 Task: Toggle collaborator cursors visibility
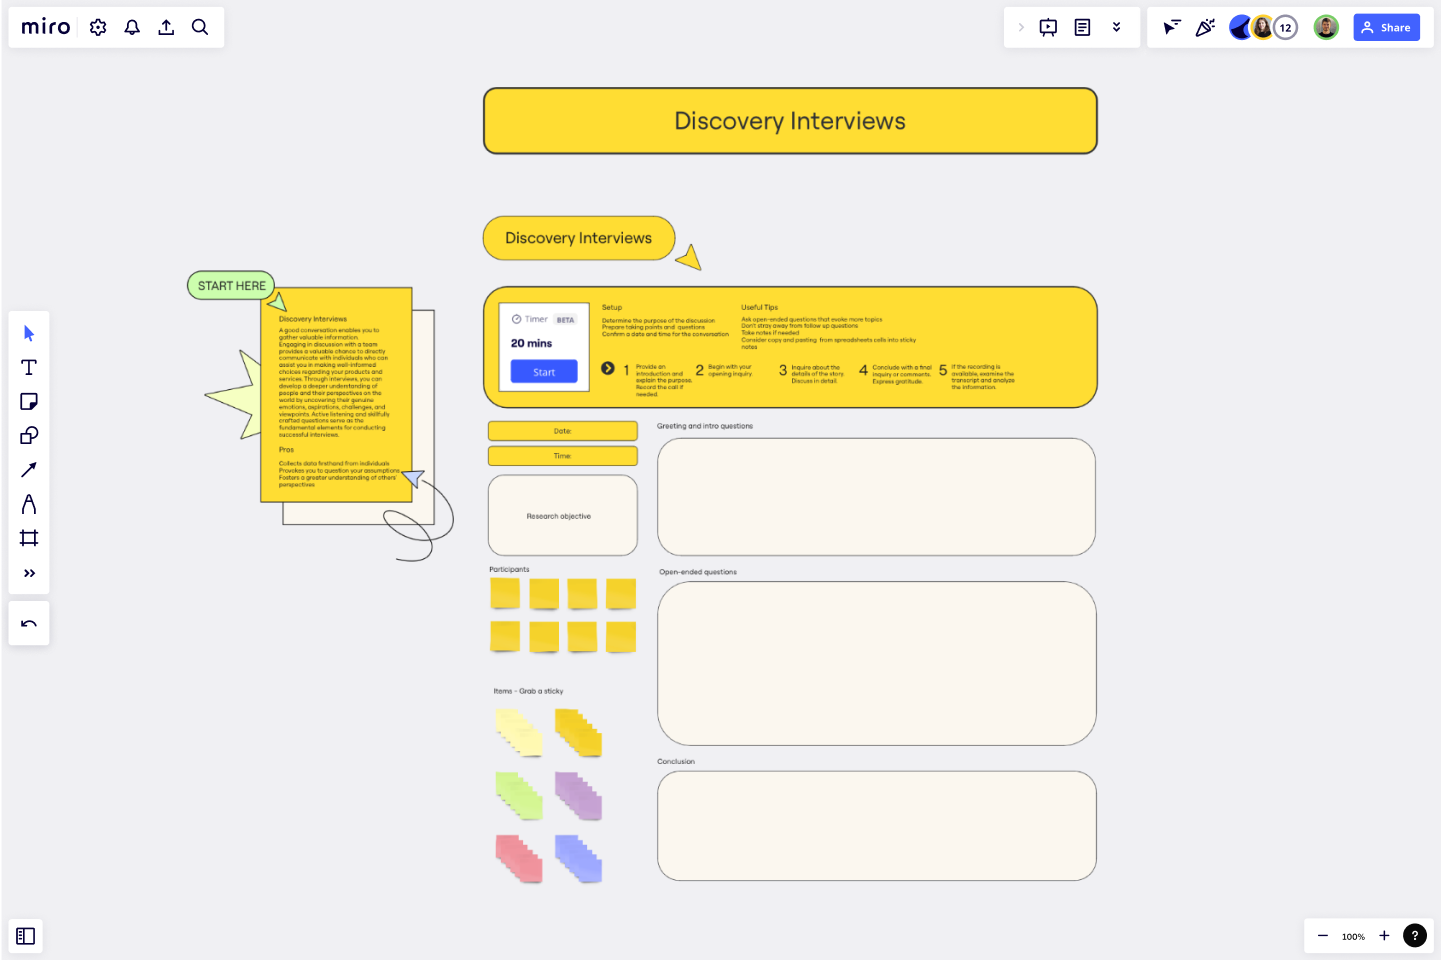(x=1171, y=27)
